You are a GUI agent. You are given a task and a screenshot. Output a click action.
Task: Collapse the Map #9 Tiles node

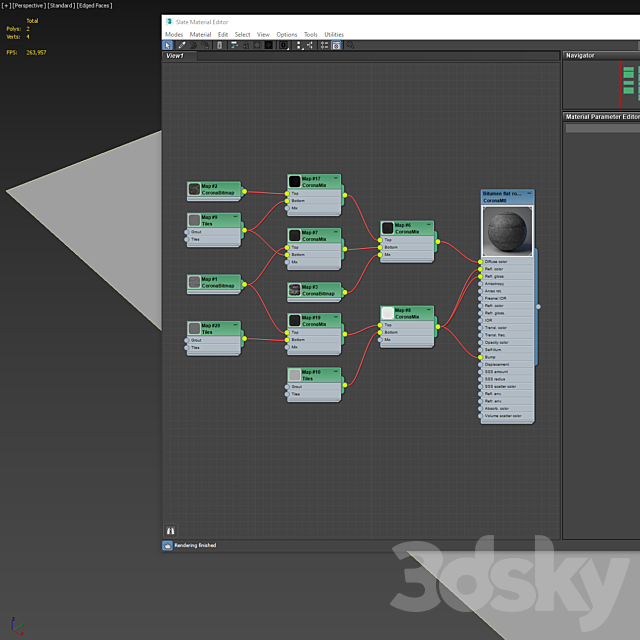click(235, 216)
